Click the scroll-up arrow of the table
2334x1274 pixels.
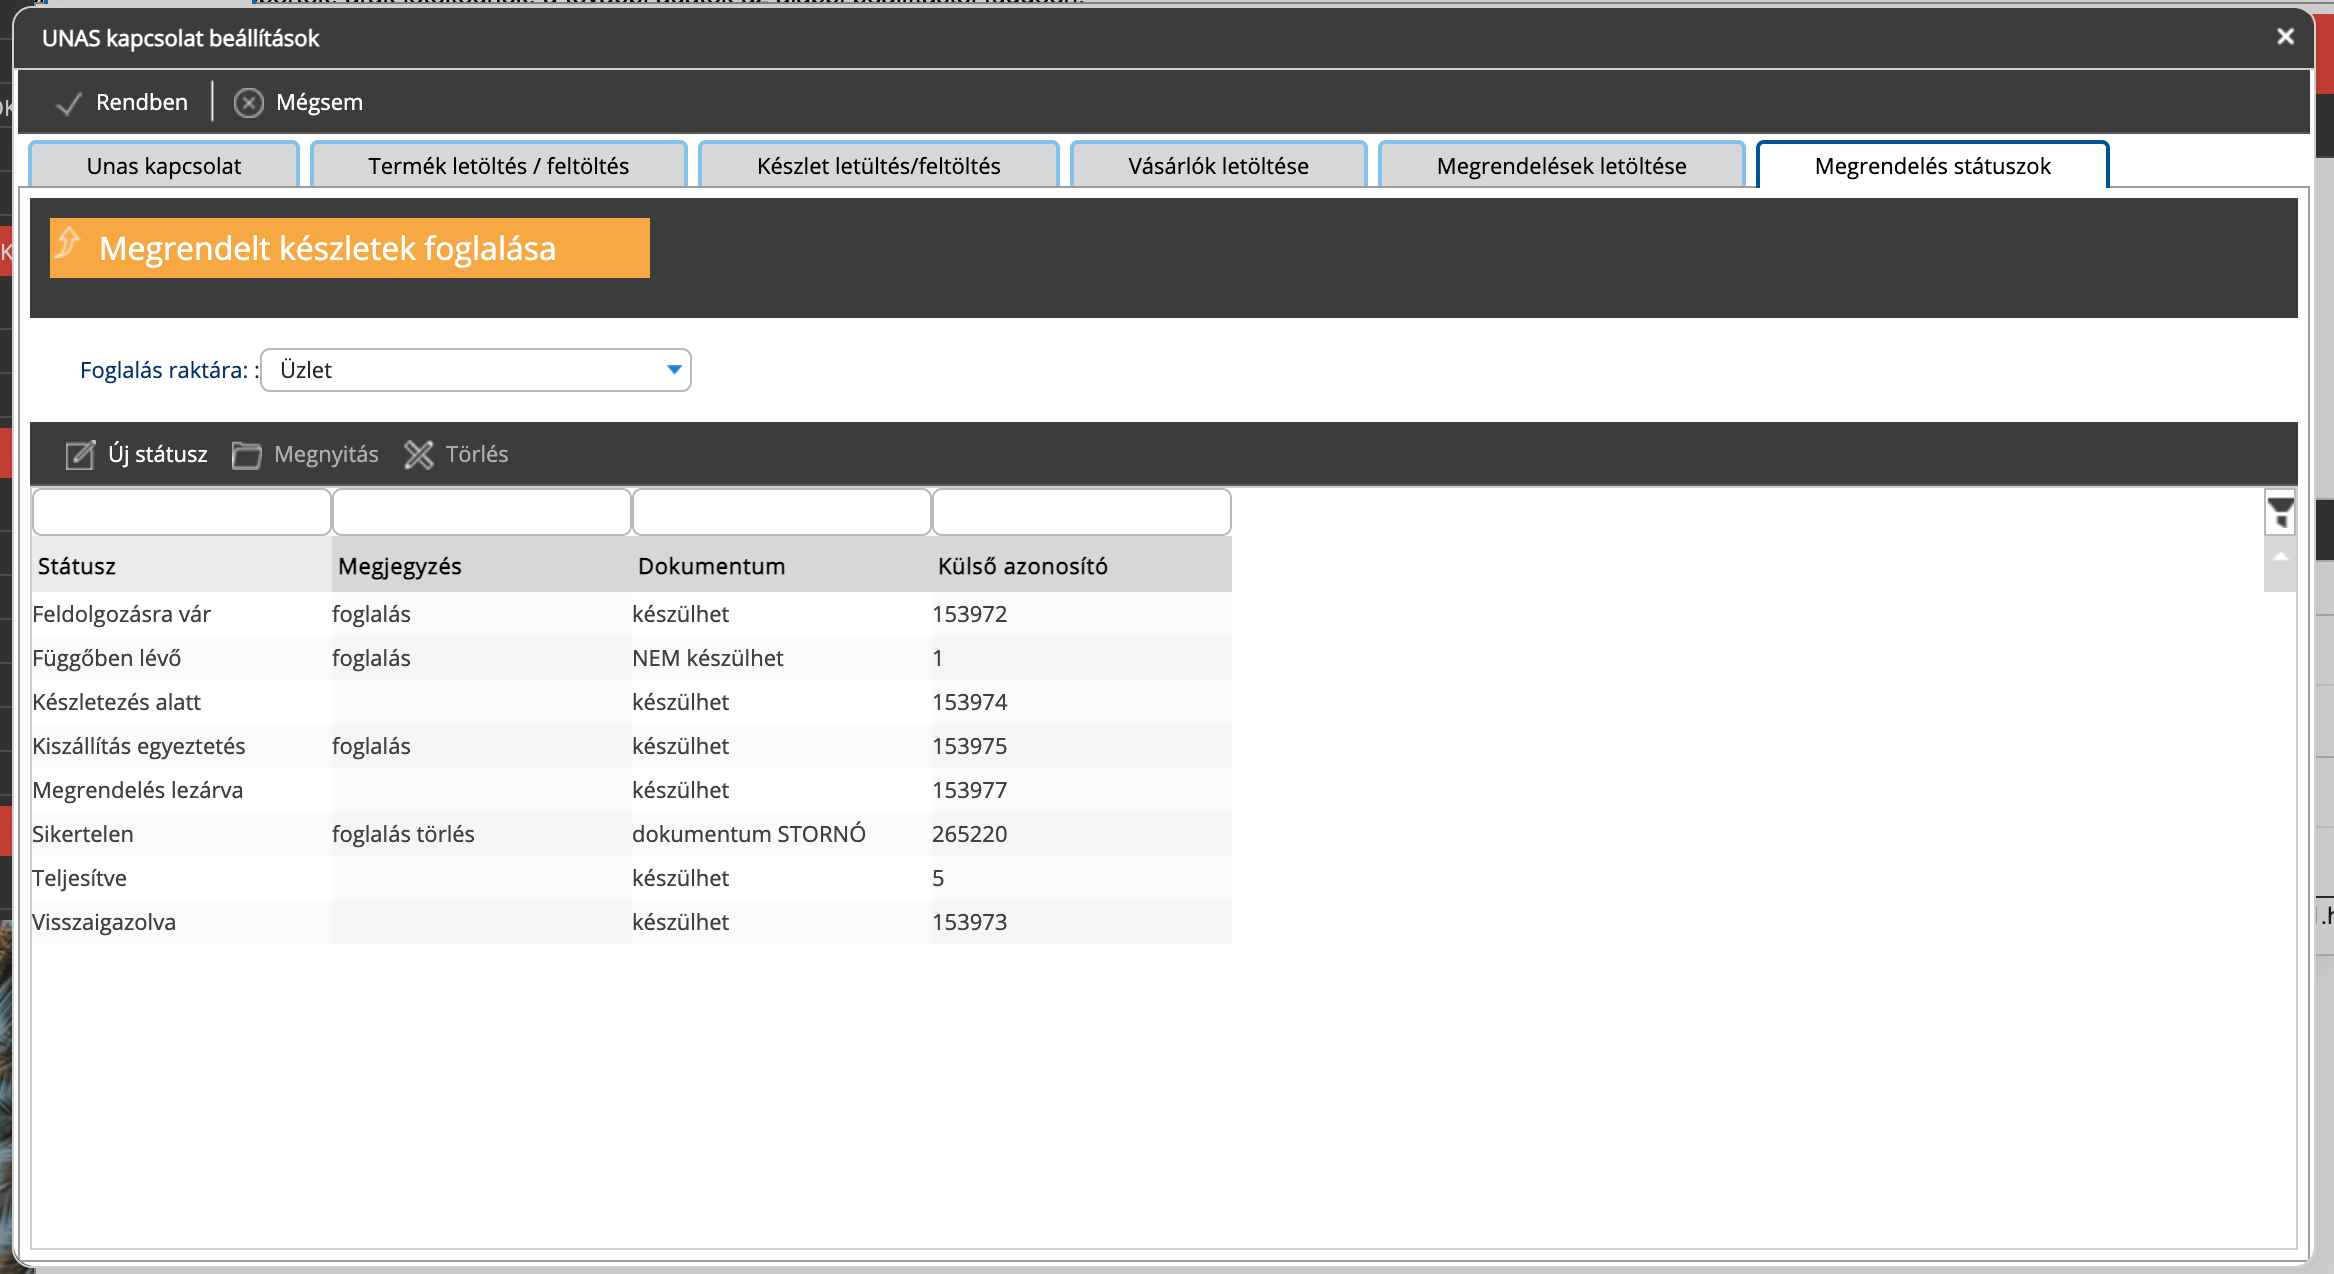(2280, 556)
